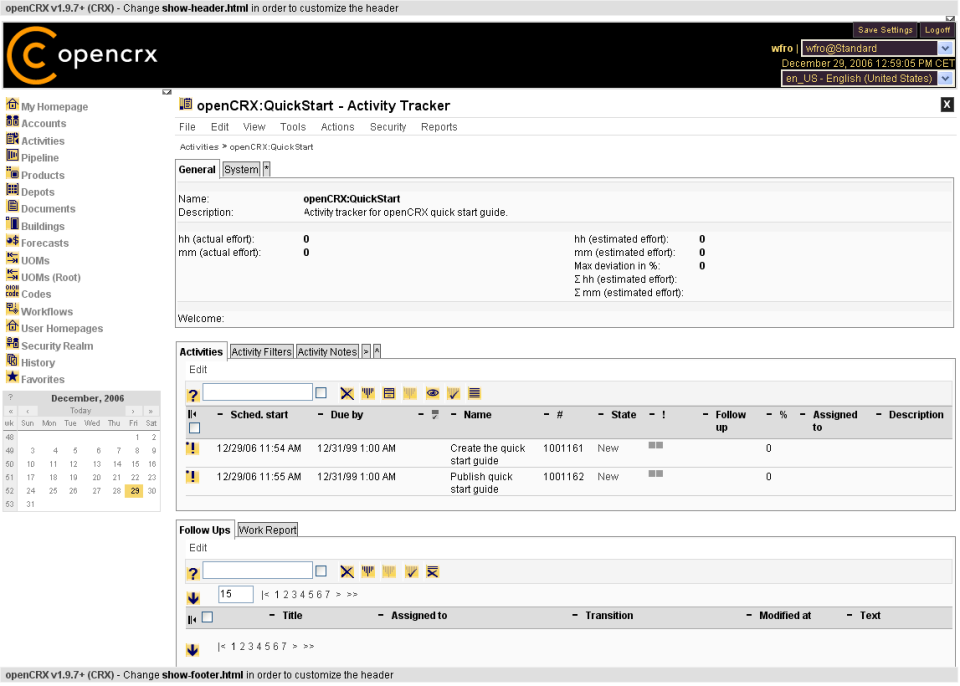Expand more grid tabs with the > tab
Screen dimensions: 960x686
pyautogui.click(x=366, y=352)
